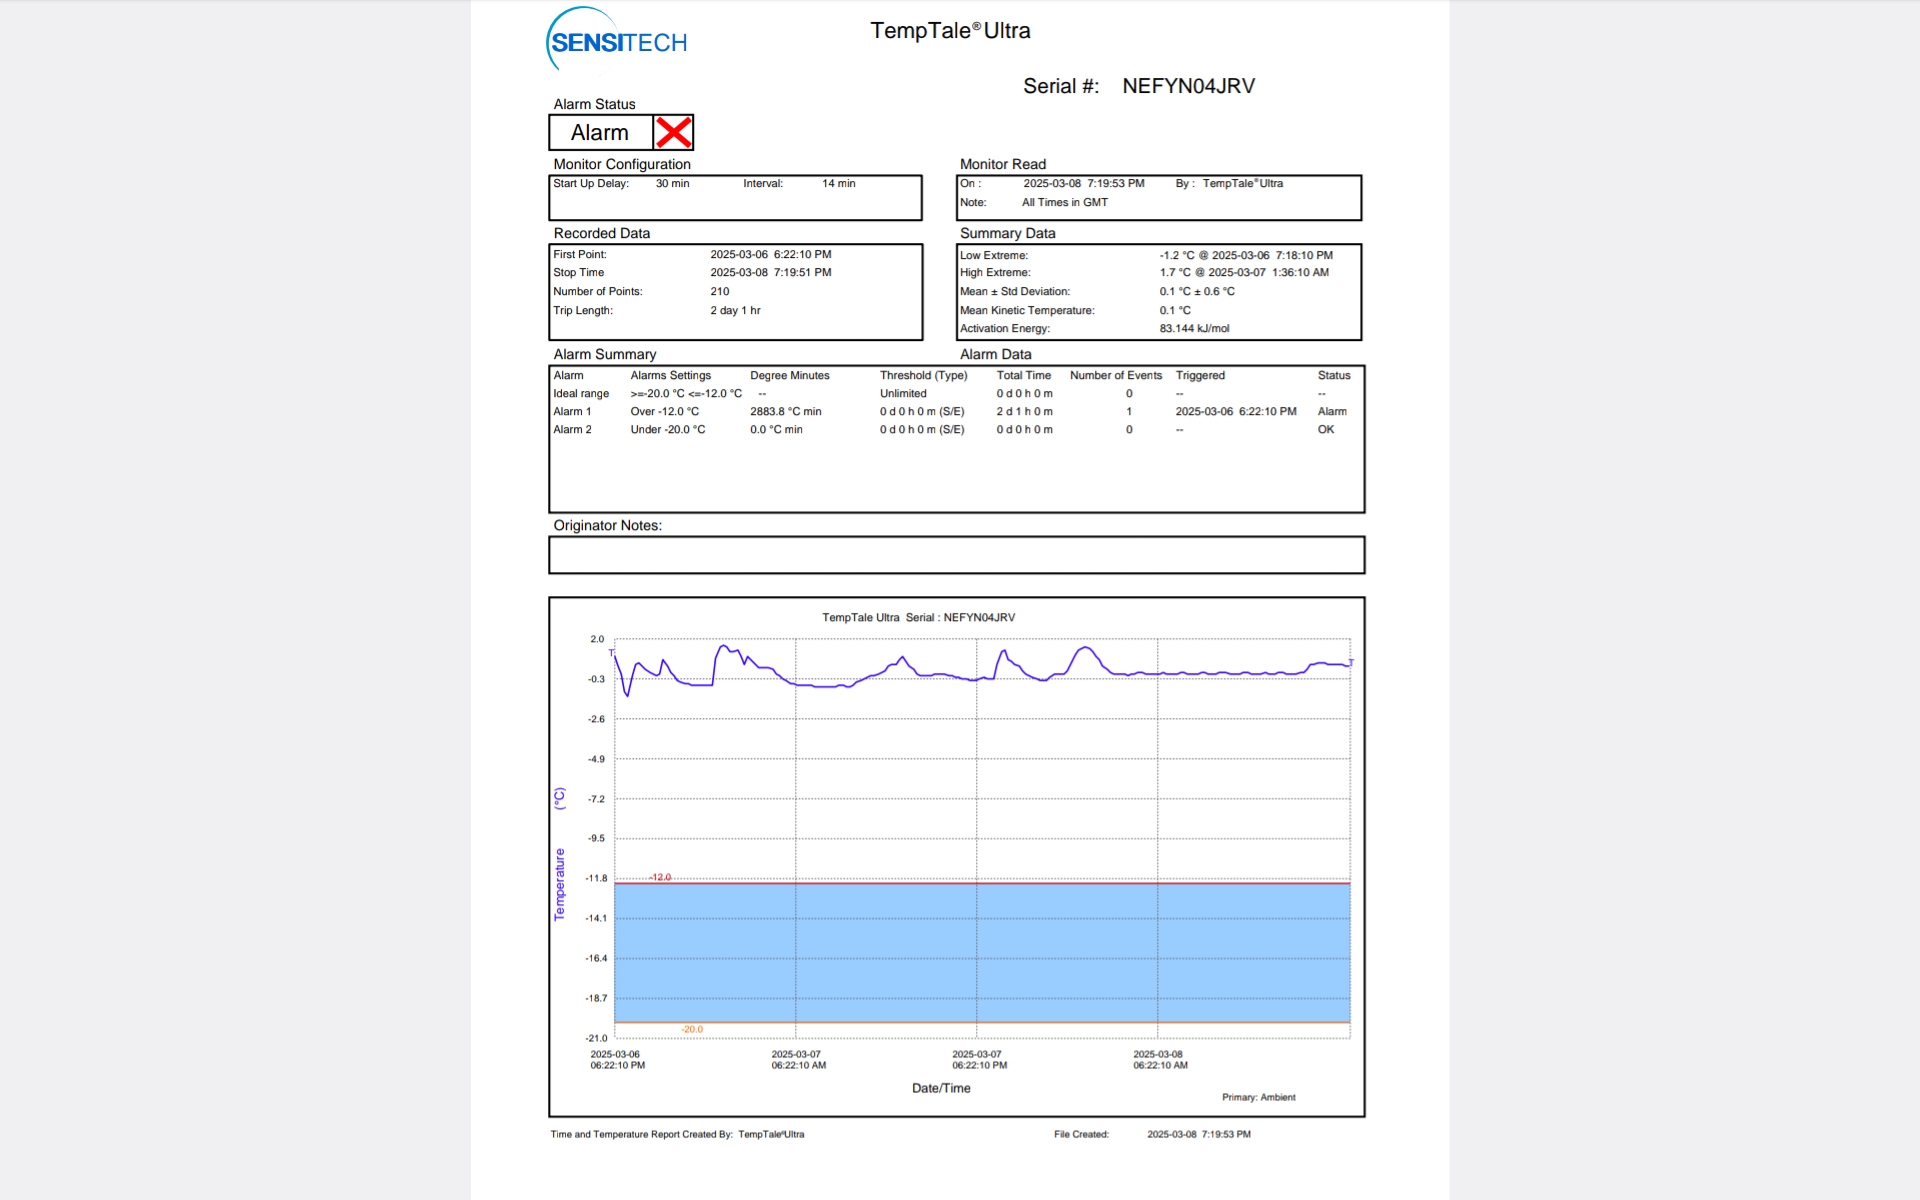Click the y-axis tick 2.0
The width and height of the screenshot is (1920, 1200).
[597, 639]
